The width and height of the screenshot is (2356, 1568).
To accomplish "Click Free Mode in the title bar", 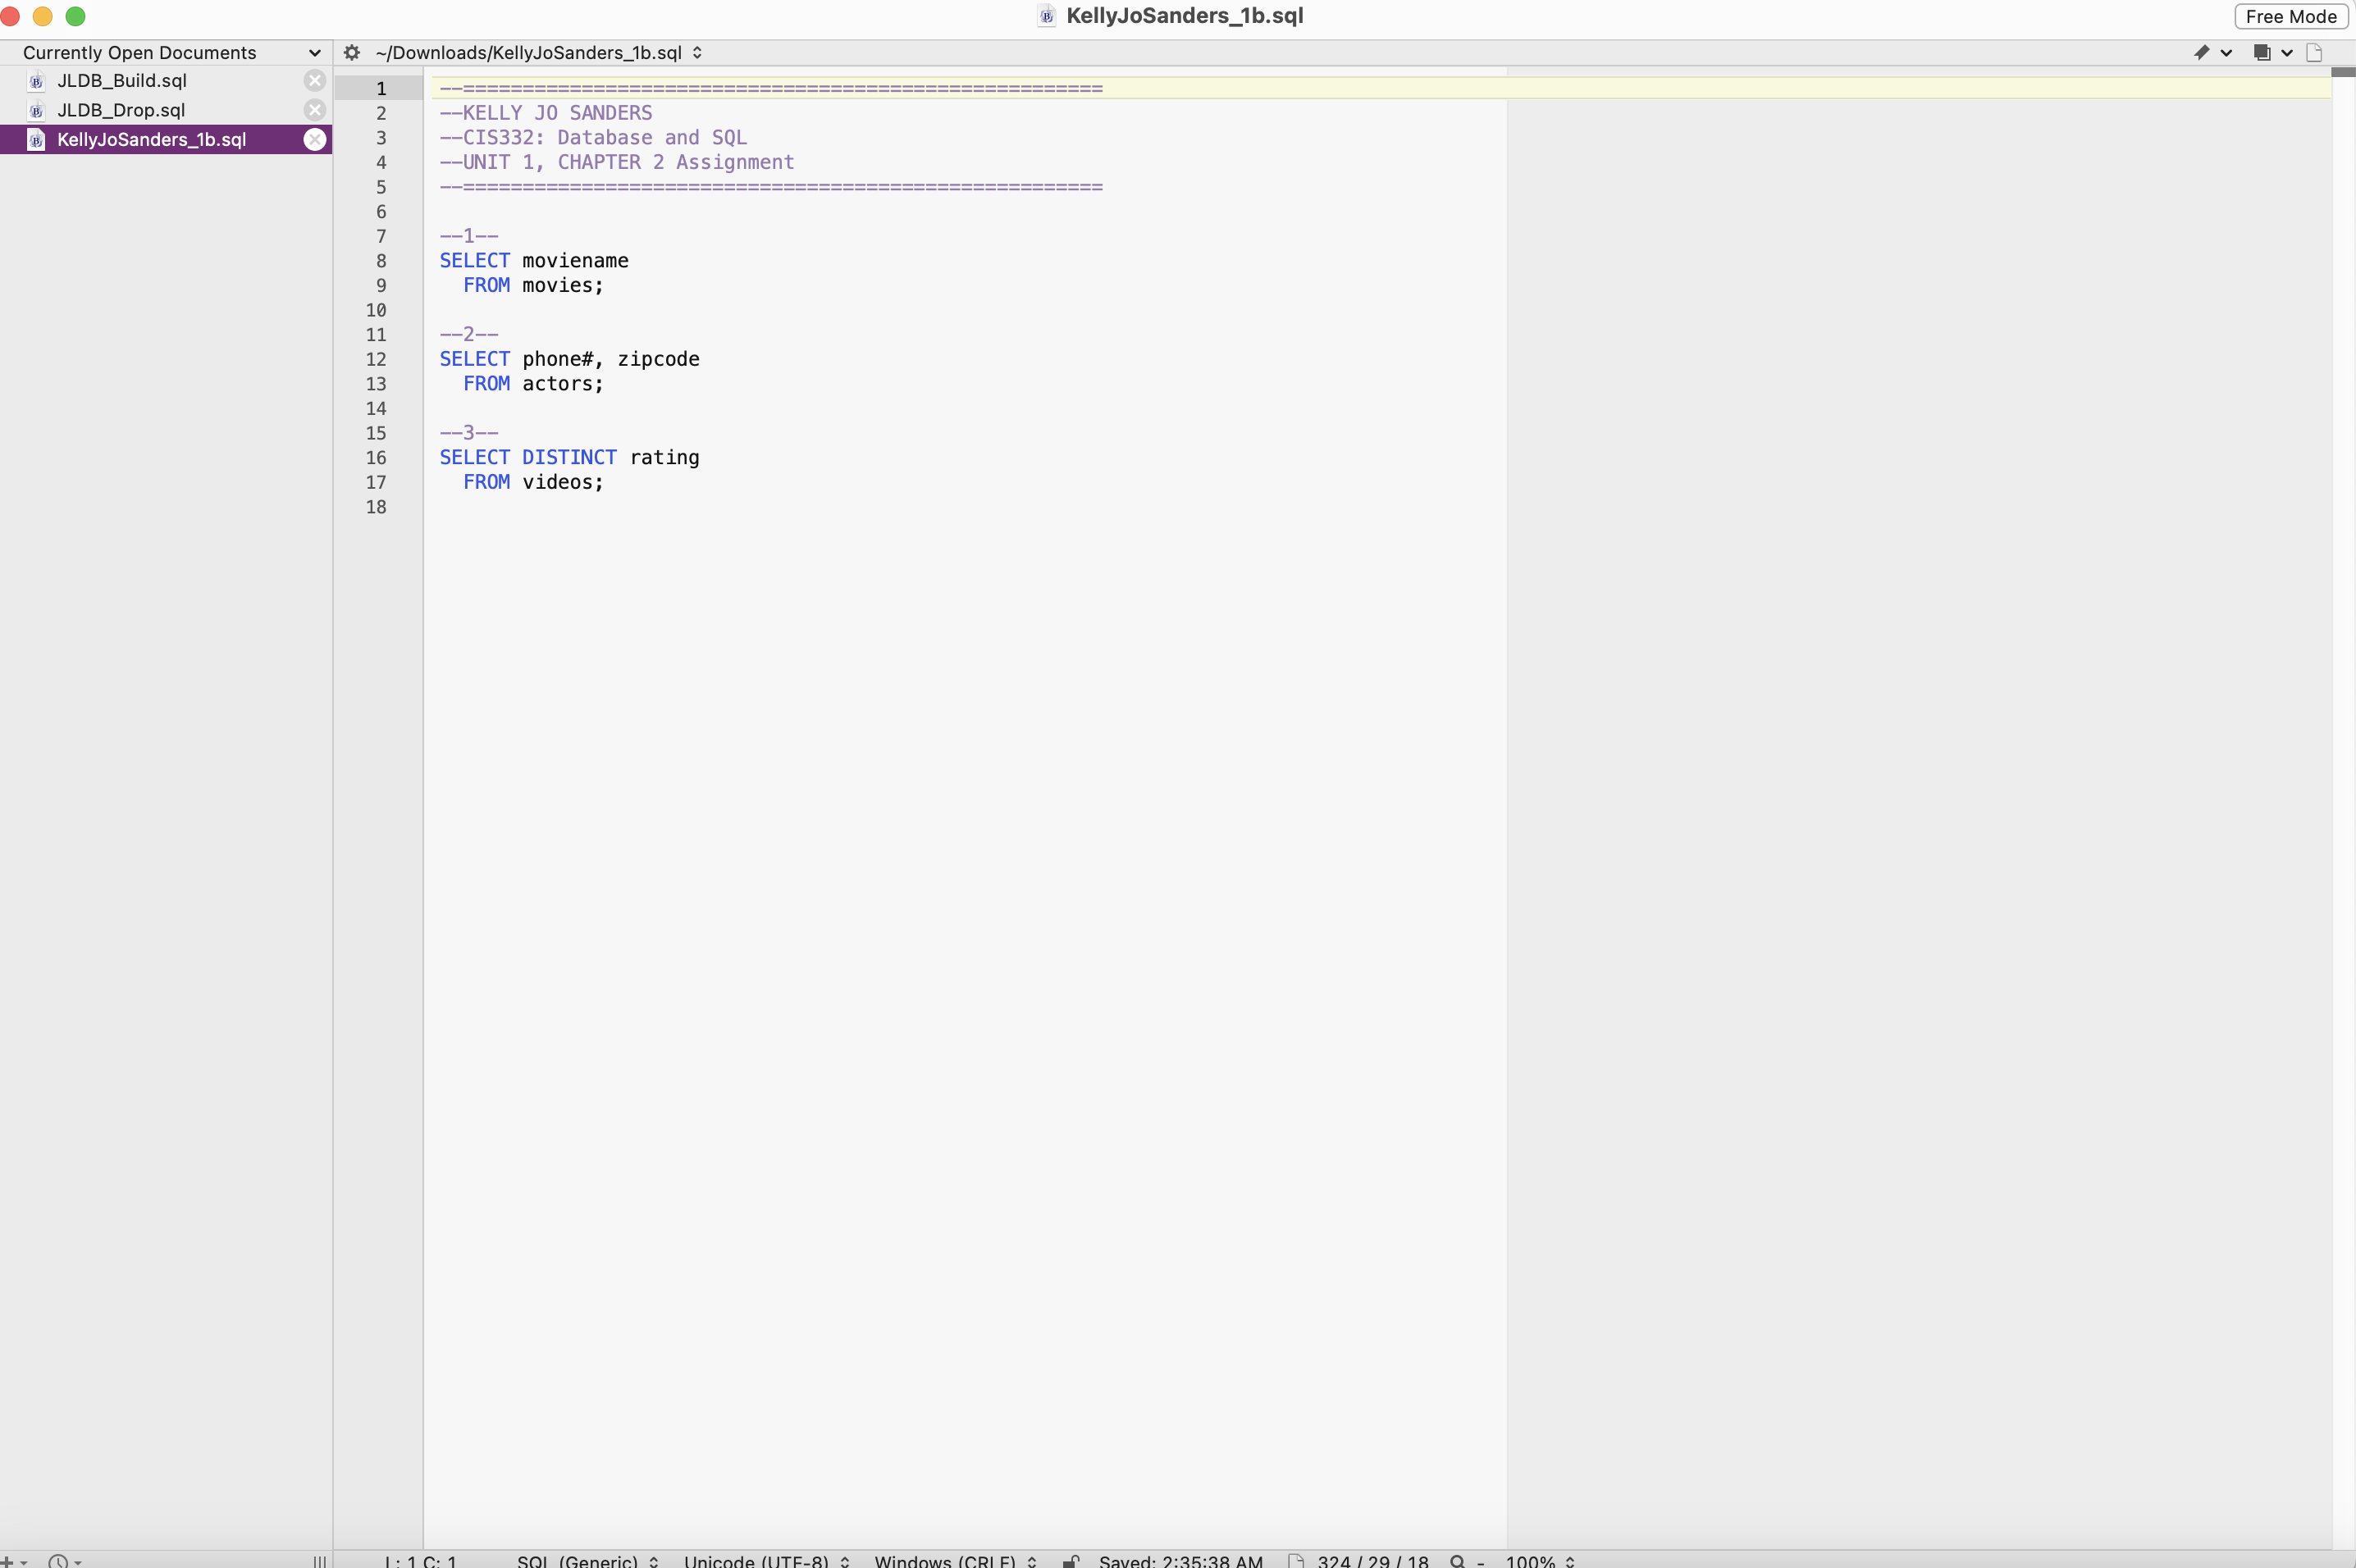I will (2292, 16).
